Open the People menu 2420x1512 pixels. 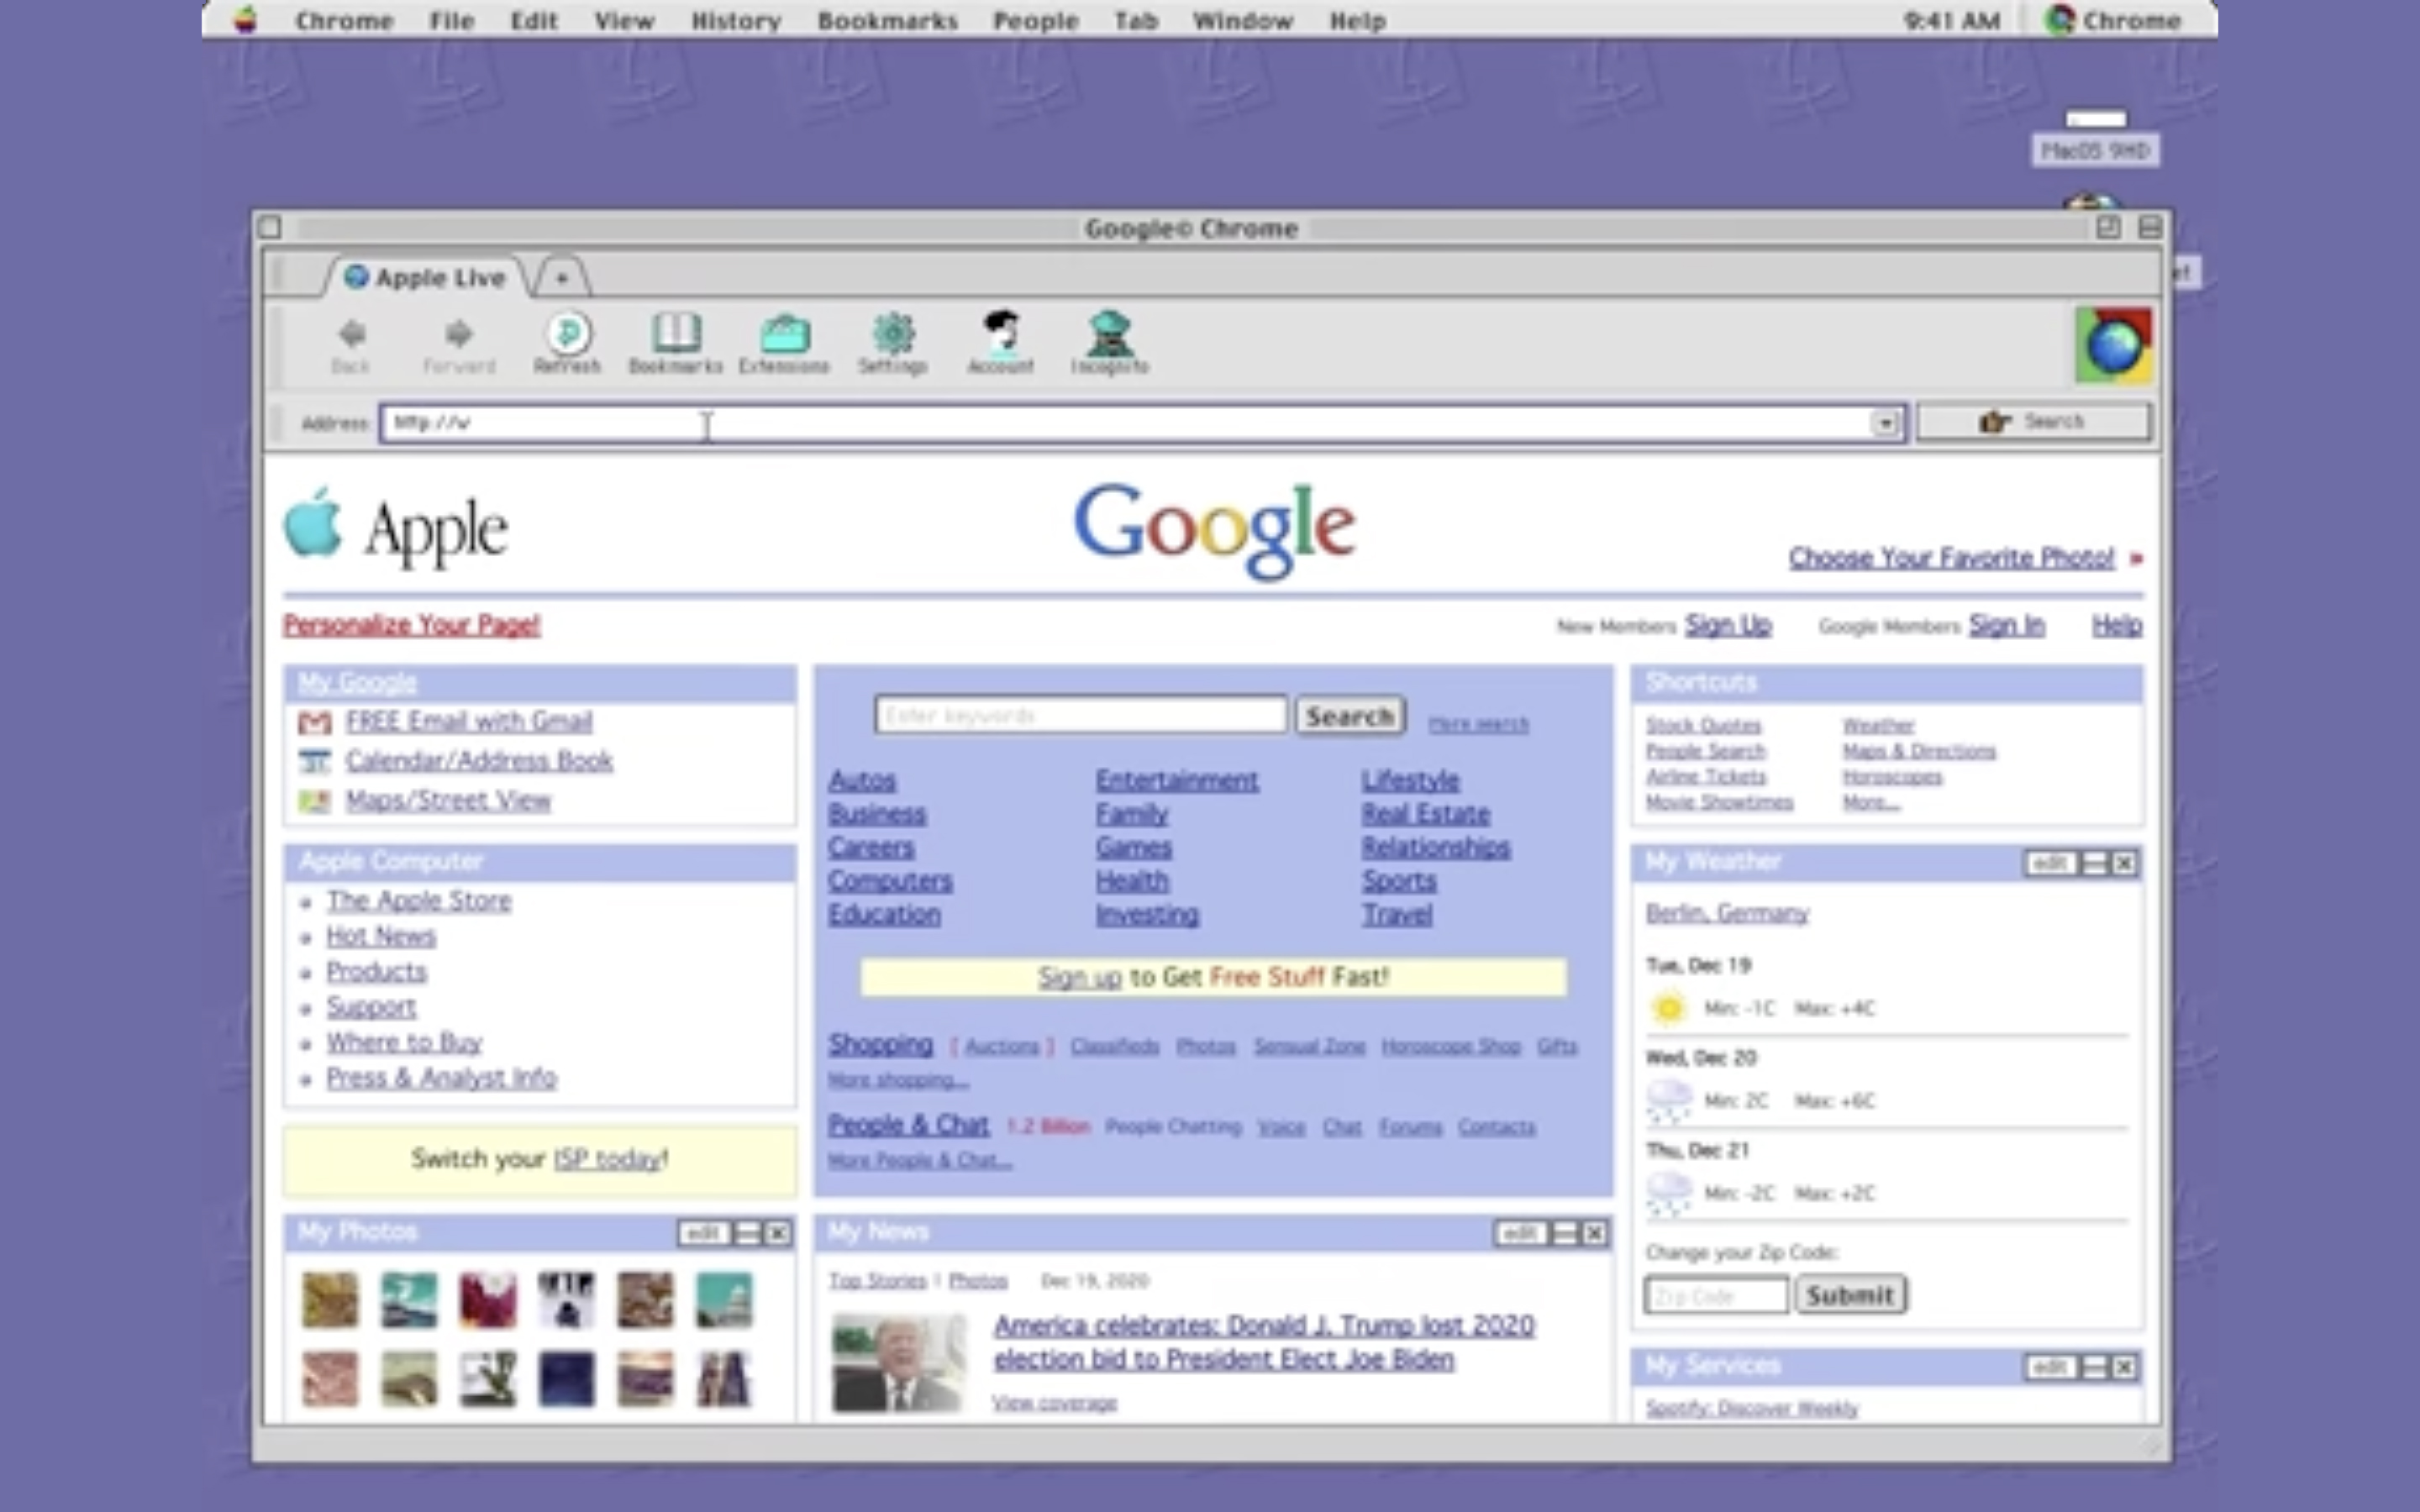coord(1036,20)
